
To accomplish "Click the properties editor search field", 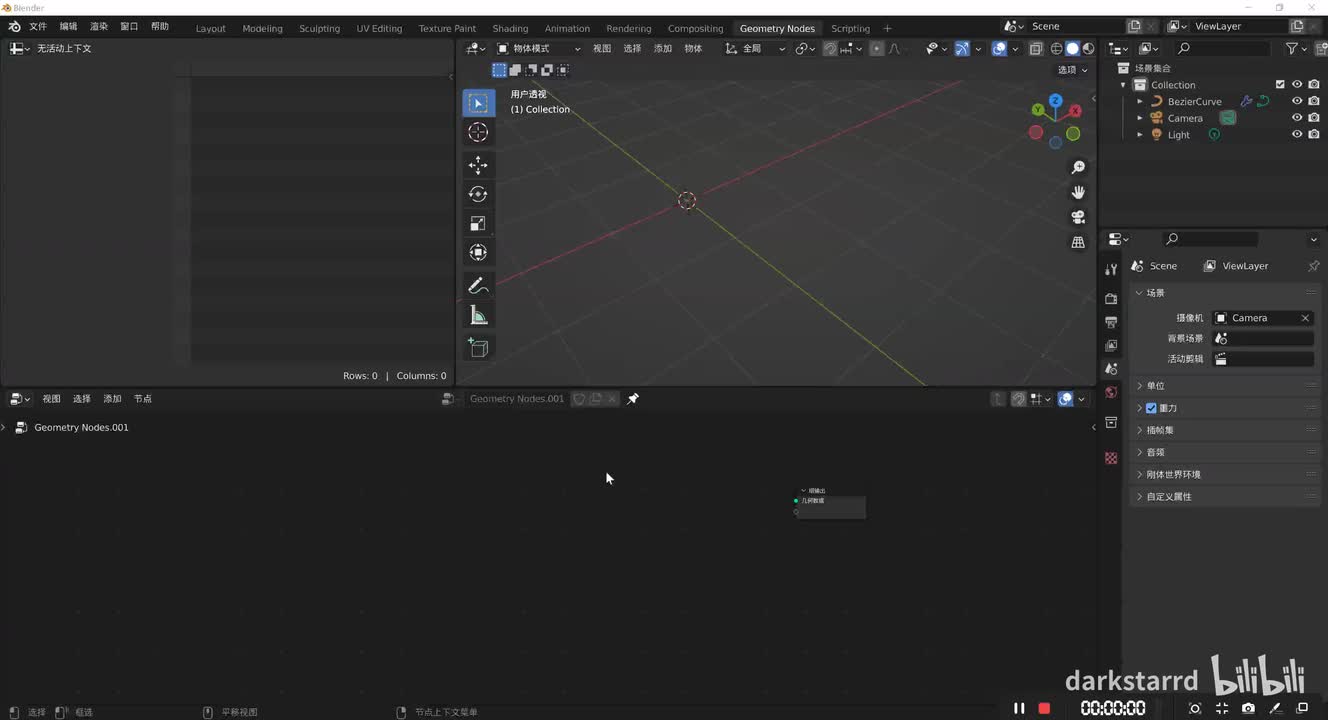I will coord(1210,239).
